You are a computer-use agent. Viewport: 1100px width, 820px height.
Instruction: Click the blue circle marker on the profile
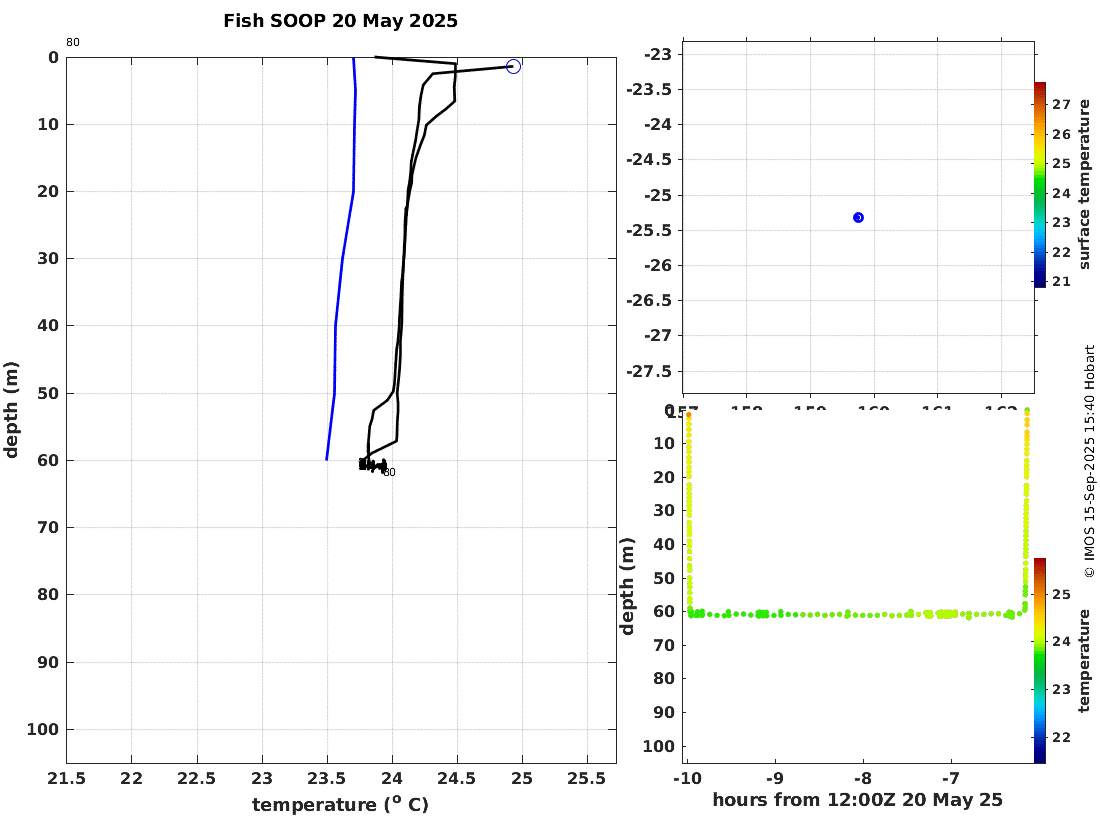pyautogui.click(x=514, y=67)
